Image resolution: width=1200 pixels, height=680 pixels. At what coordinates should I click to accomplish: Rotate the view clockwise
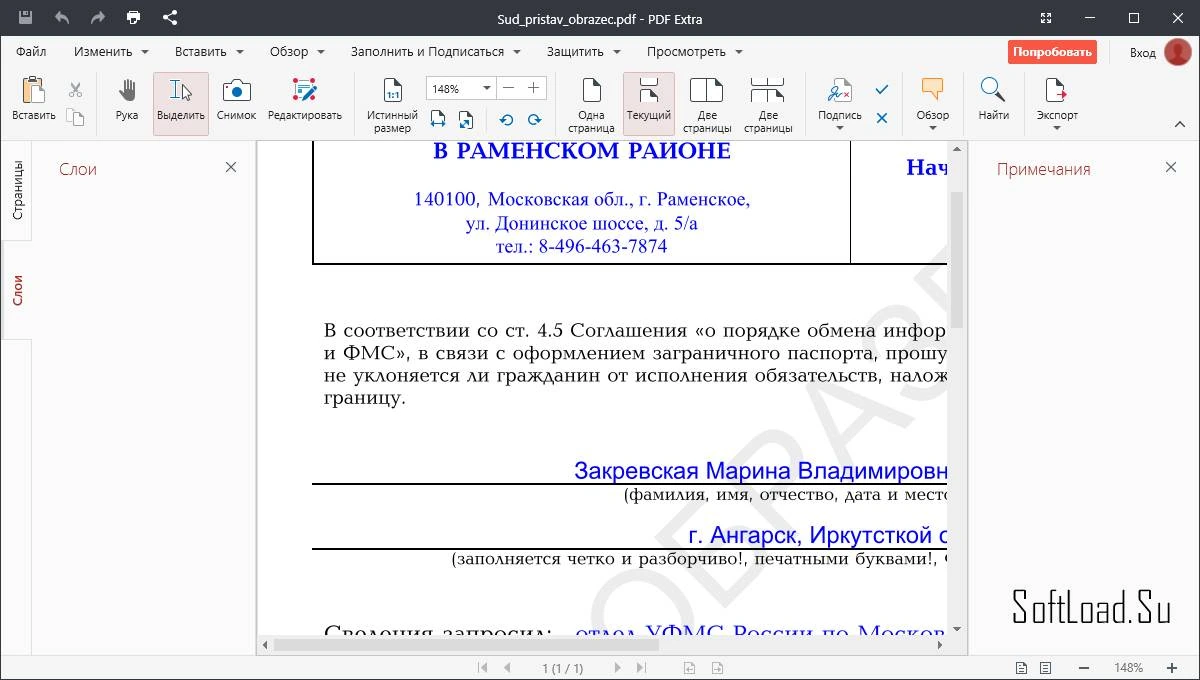[x=534, y=119]
